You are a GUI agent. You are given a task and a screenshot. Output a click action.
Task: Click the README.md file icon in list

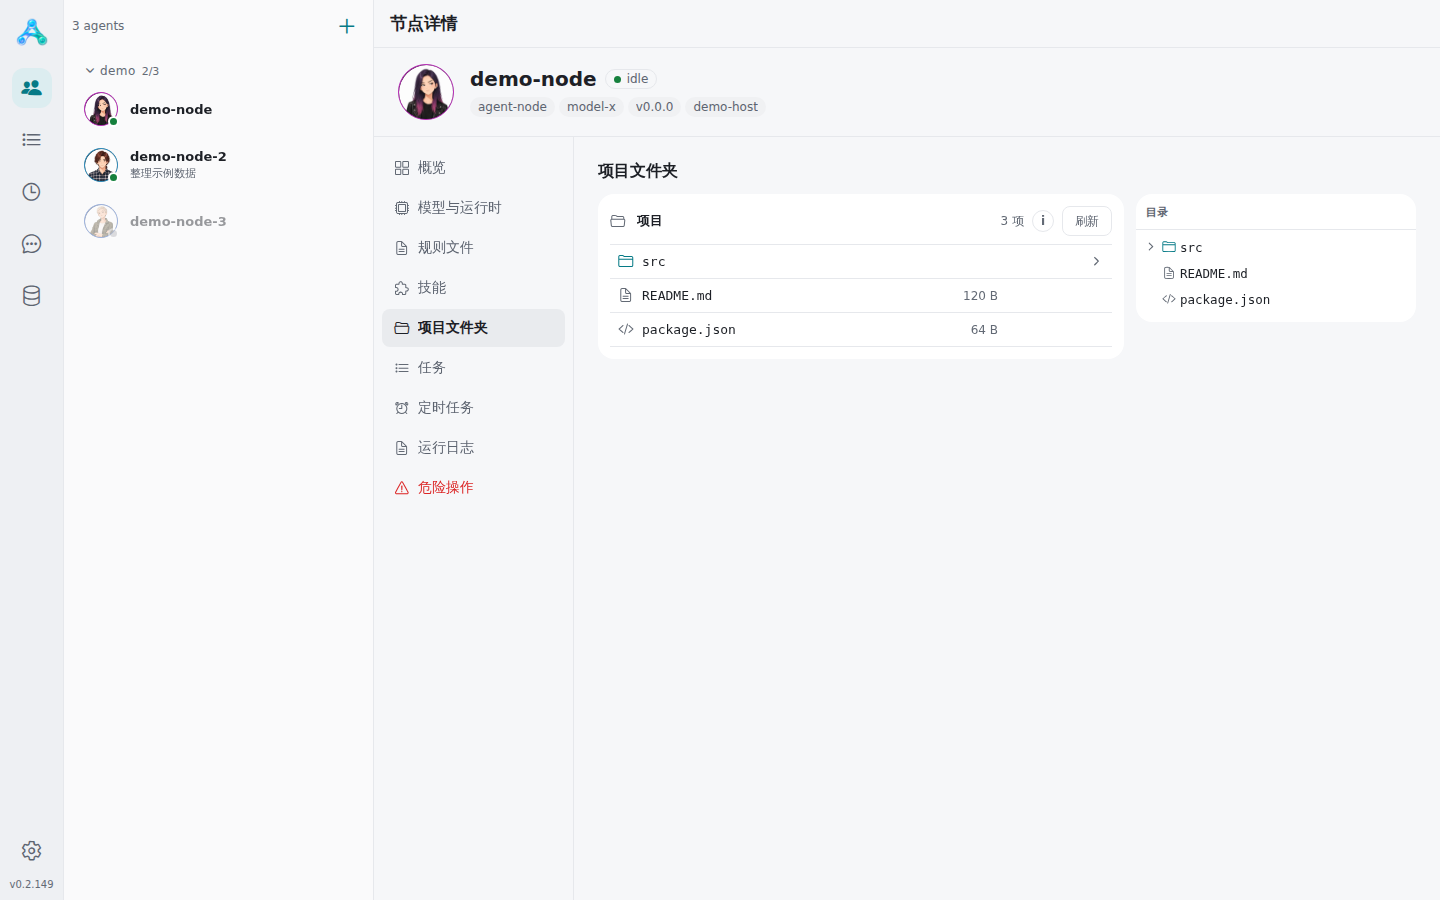[626, 295]
